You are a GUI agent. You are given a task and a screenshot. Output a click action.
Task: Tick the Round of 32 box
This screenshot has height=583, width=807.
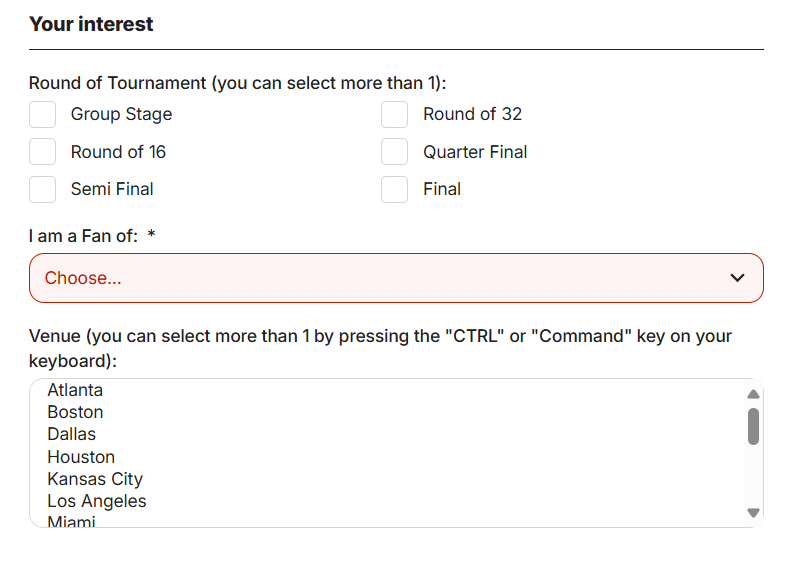(395, 115)
